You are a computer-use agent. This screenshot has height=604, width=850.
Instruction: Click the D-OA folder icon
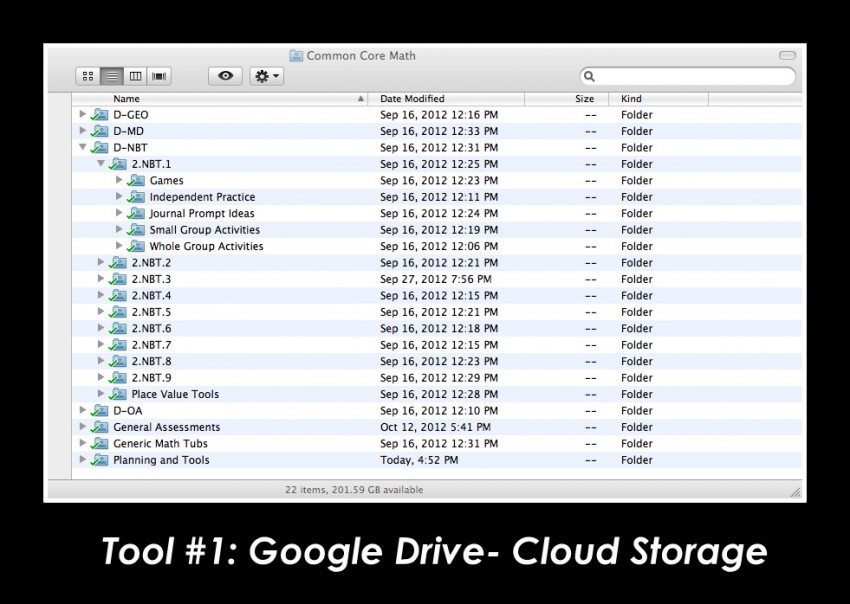(x=99, y=410)
